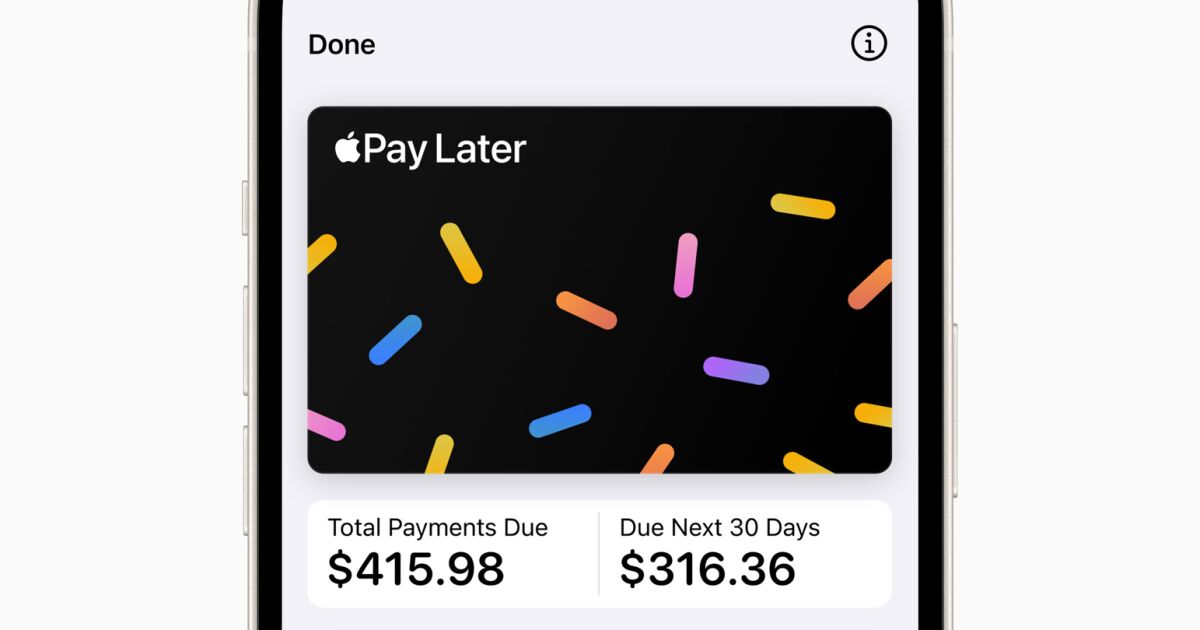Image resolution: width=1200 pixels, height=630 pixels.
Task: Select the $415.98 total amount
Action: (x=416, y=569)
